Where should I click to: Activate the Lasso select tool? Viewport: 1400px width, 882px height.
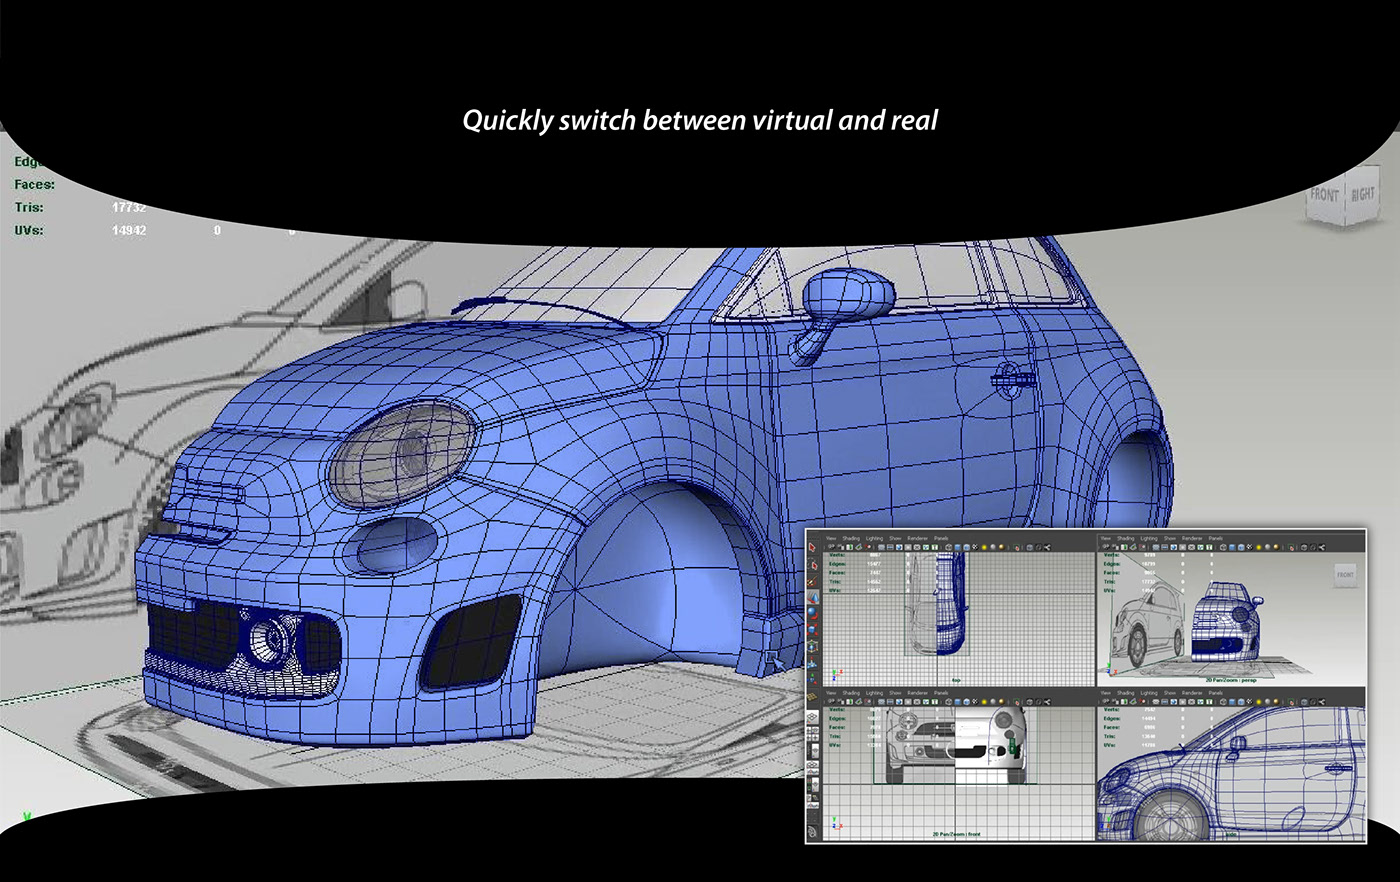pyautogui.click(x=812, y=565)
